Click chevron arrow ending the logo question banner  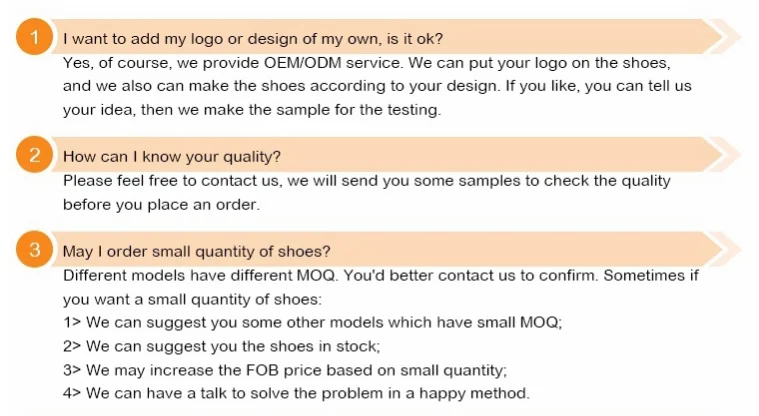pos(724,37)
